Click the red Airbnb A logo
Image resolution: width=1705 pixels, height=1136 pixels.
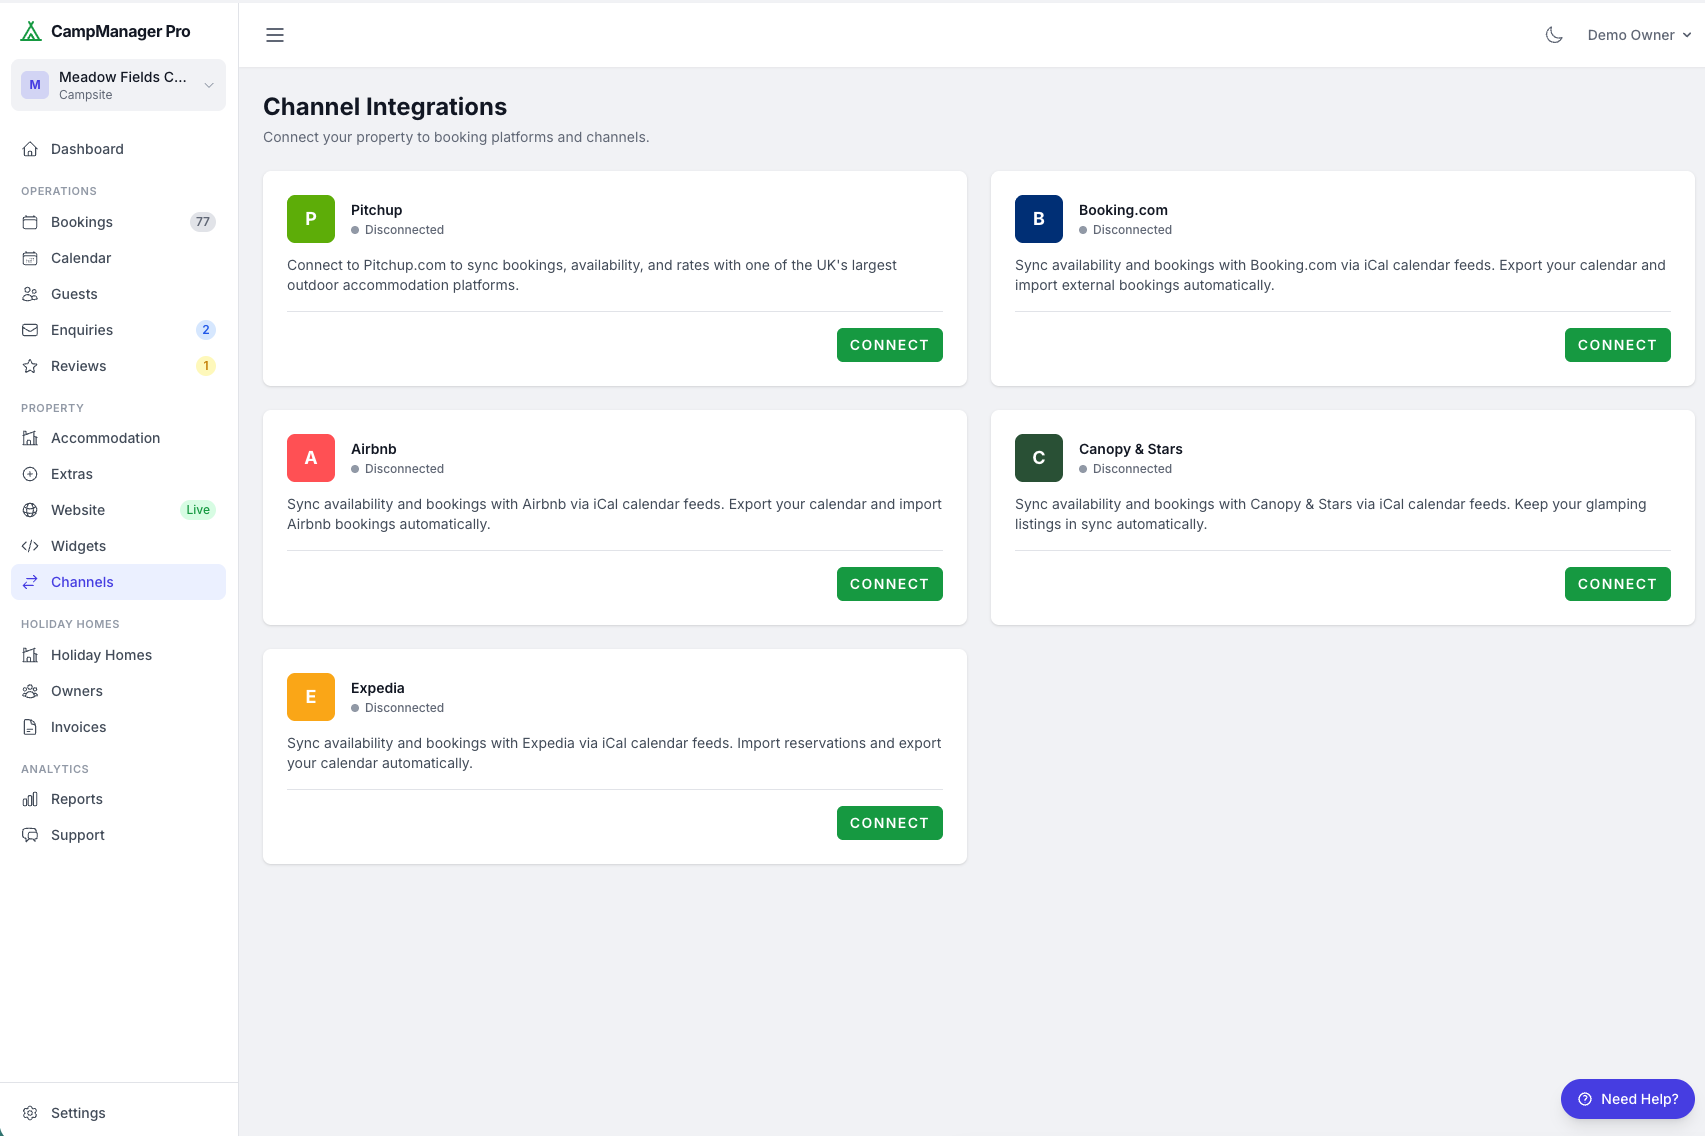[311, 458]
